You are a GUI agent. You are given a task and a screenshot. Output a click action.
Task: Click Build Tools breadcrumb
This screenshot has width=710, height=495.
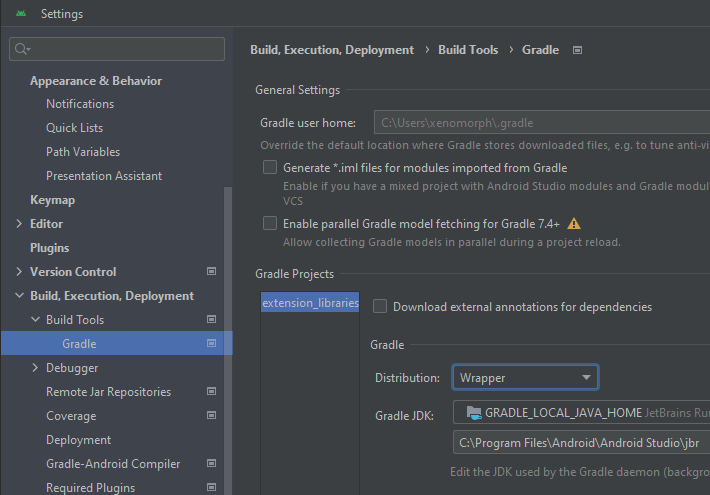click(x=468, y=50)
